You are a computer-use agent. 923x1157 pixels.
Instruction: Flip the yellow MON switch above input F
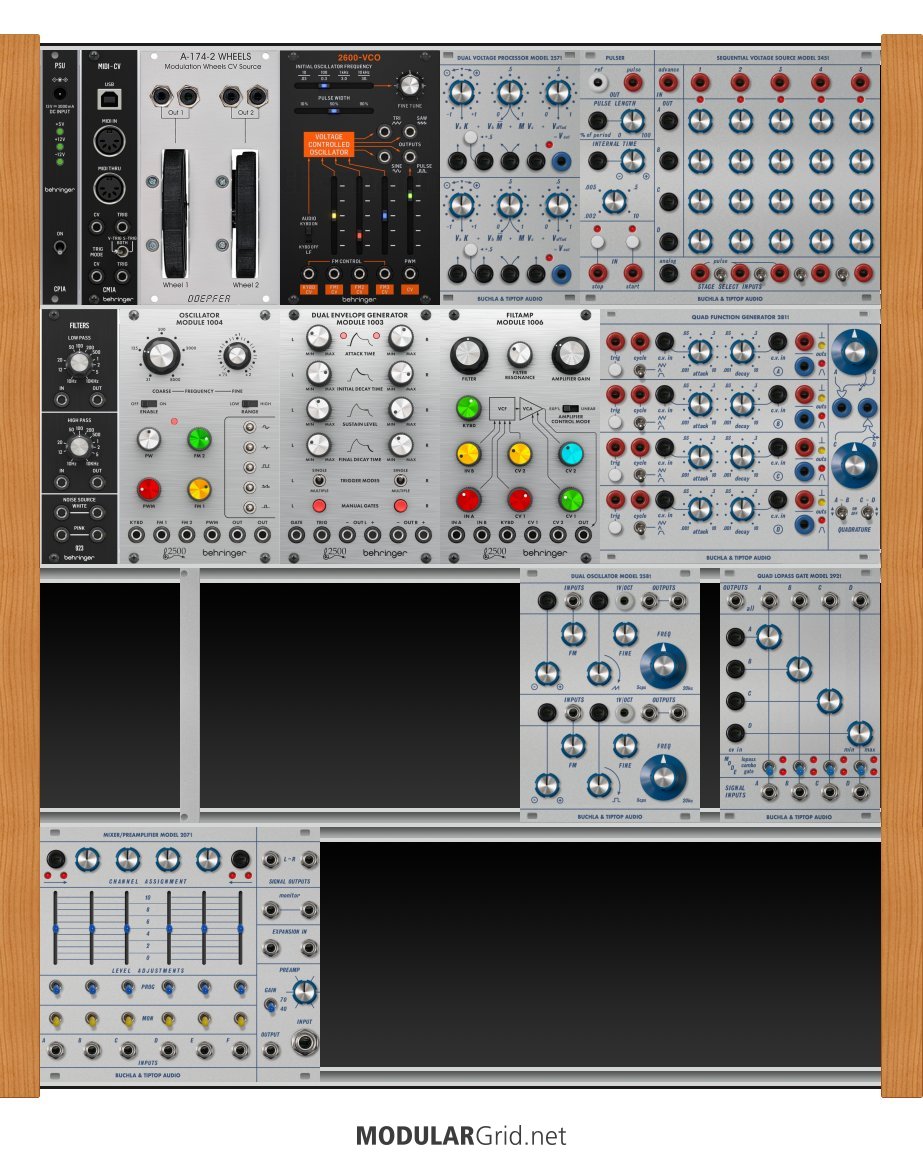[x=241, y=1019]
